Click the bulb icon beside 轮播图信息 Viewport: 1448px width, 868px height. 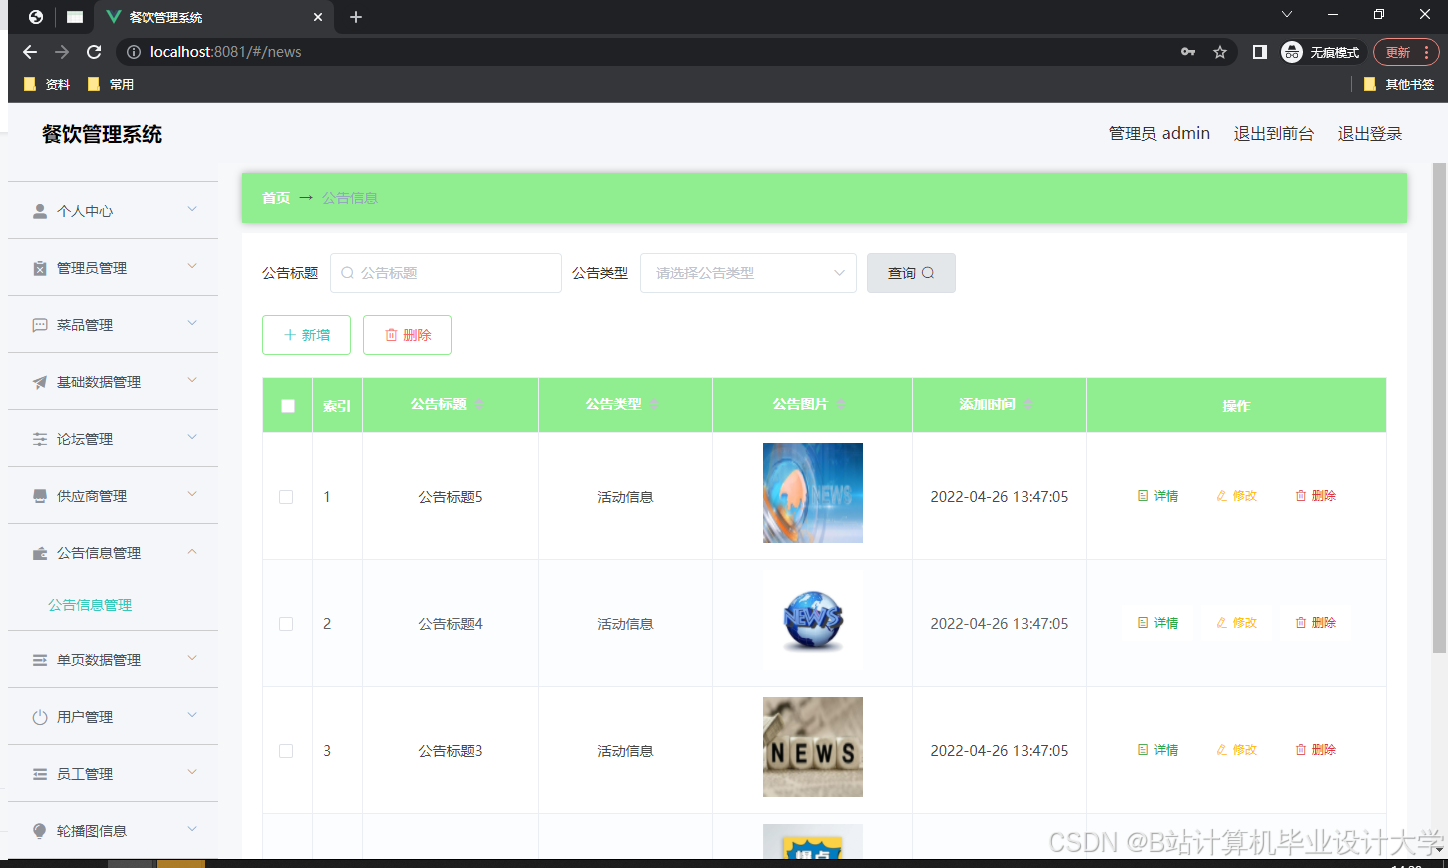tap(40, 831)
